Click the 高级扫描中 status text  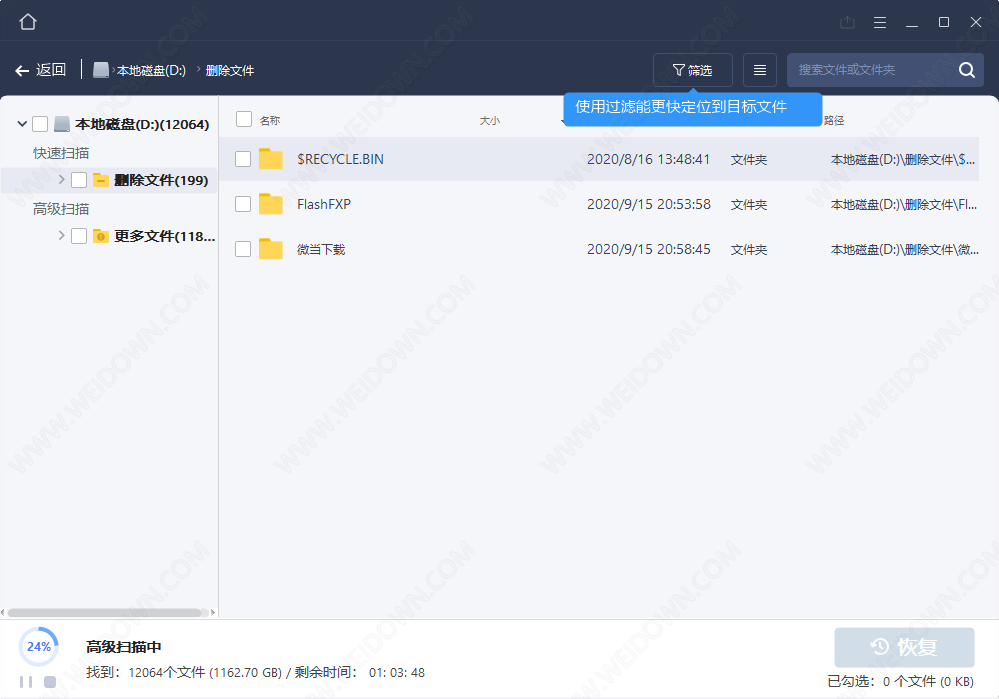pyautogui.click(x=124, y=647)
